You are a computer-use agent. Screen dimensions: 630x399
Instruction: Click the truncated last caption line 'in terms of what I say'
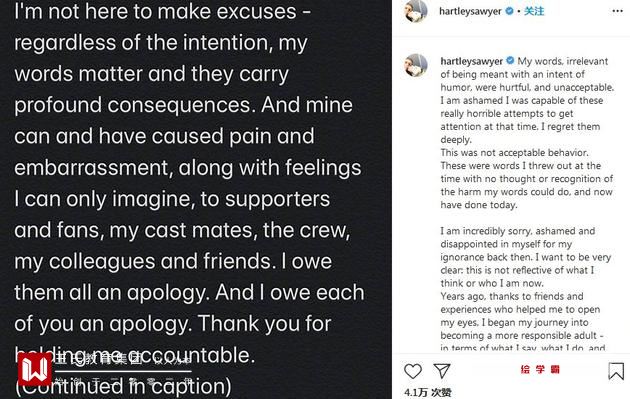[x=523, y=348]
